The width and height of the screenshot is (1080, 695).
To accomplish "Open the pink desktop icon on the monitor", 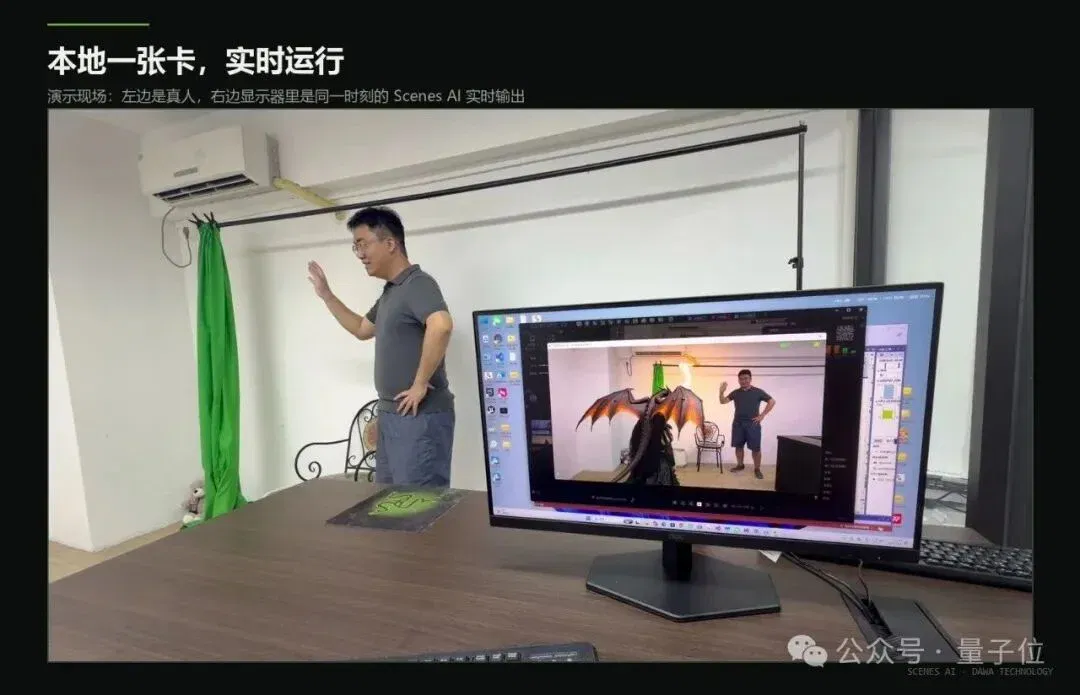I will pos(503,393).
